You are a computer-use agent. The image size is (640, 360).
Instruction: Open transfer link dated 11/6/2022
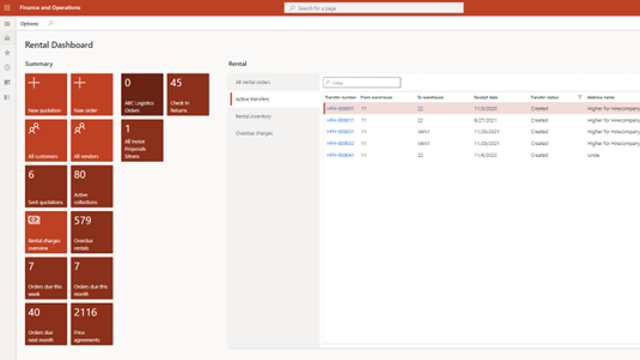click(x=340, y=155)
